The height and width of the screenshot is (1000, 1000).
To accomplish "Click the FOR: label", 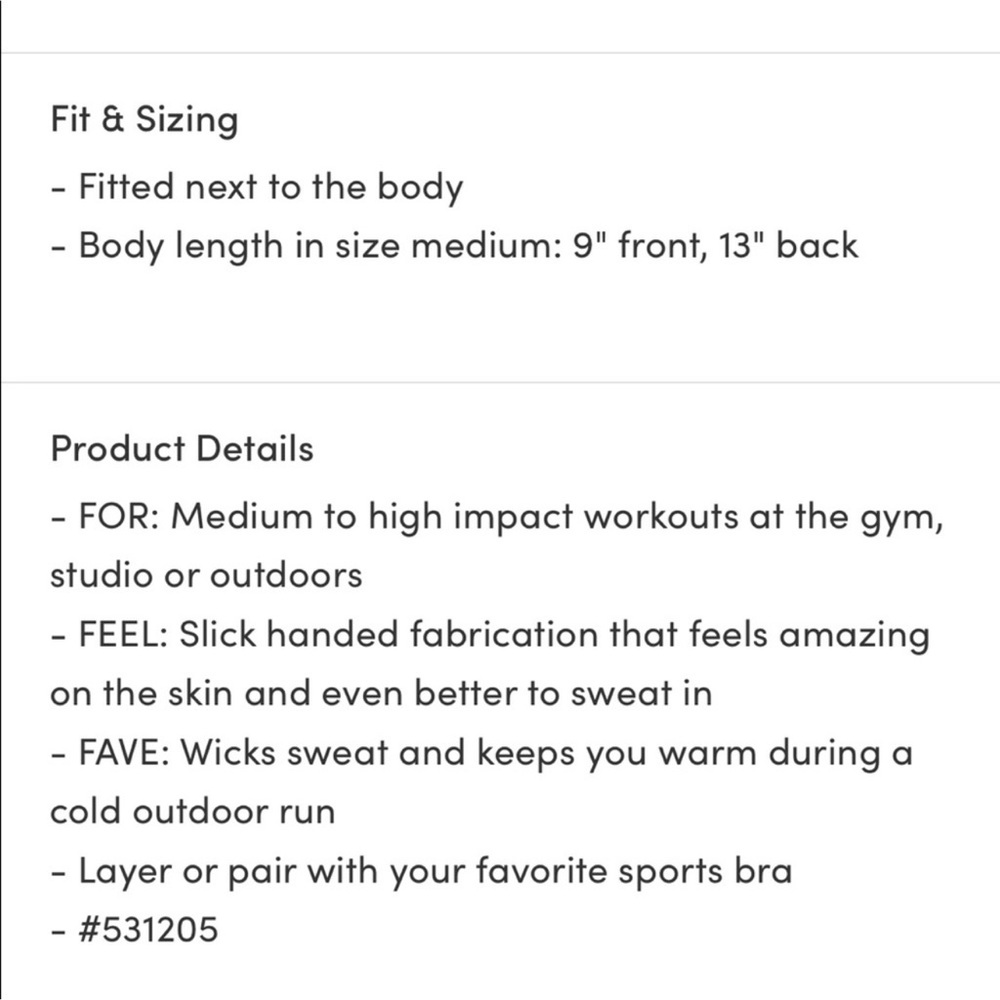I will (121, 518).
